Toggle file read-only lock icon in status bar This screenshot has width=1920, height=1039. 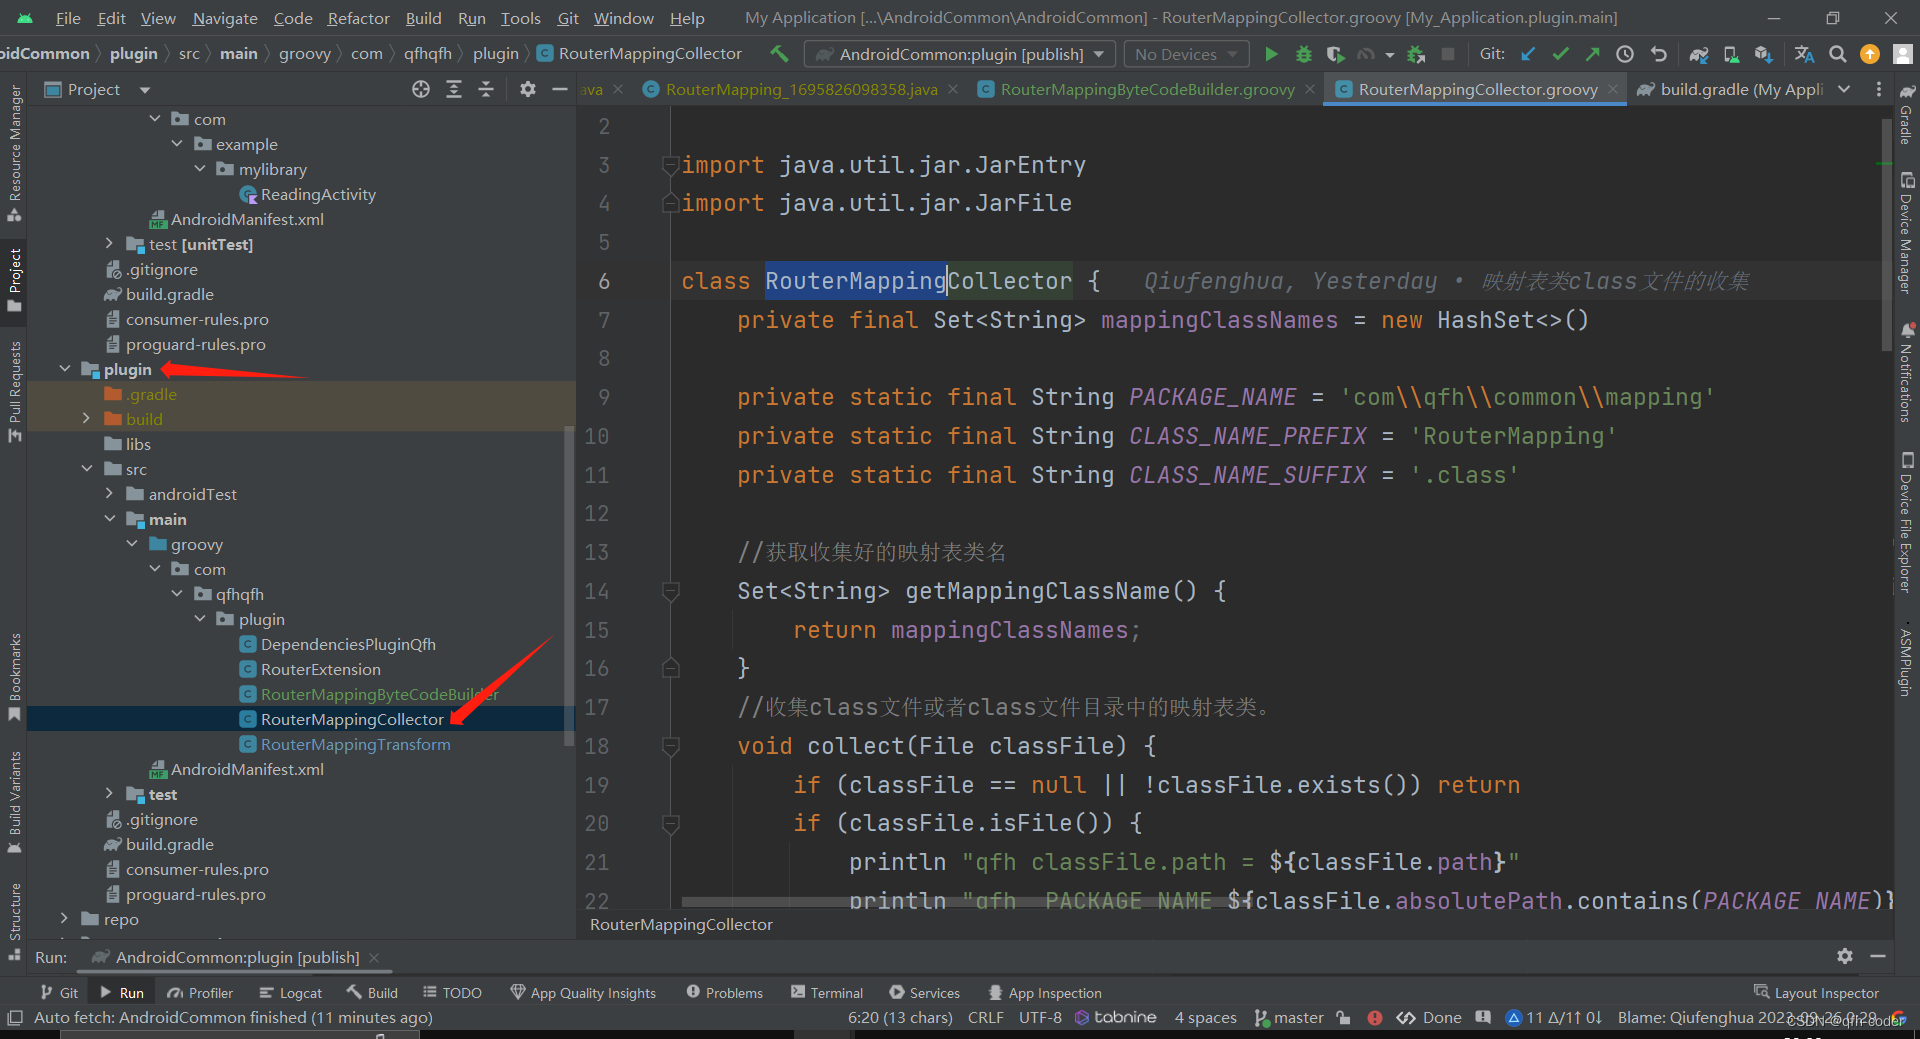pos(1343,1017)
